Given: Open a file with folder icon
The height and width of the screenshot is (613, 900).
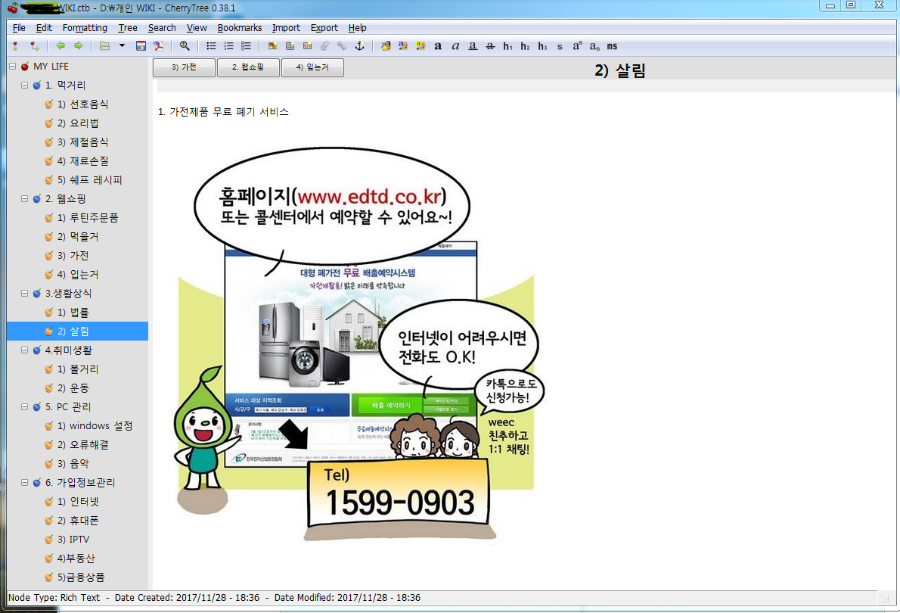Looking at the screenshot, I should click(x=104, y=46).
